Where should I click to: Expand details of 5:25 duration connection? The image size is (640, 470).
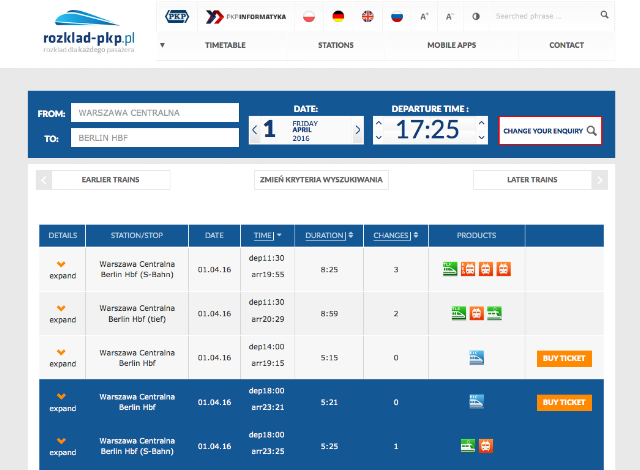[62, 447]
